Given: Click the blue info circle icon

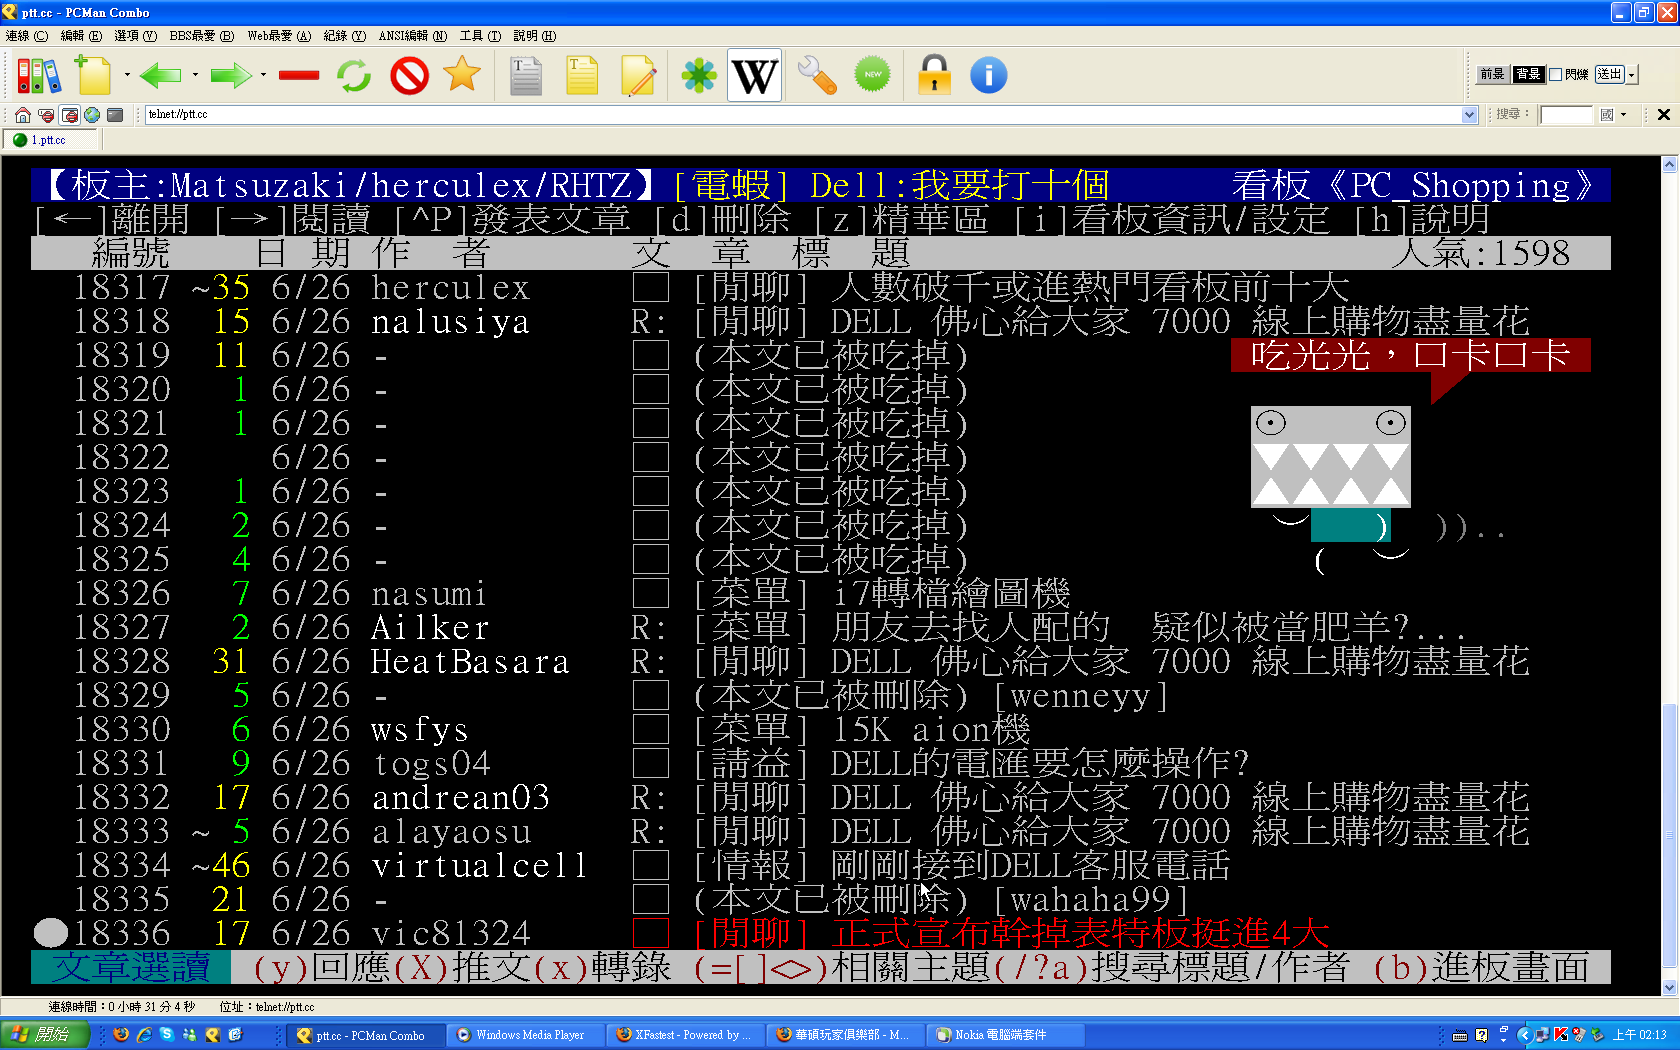Looking at the screenshot, I should point(988,76).
